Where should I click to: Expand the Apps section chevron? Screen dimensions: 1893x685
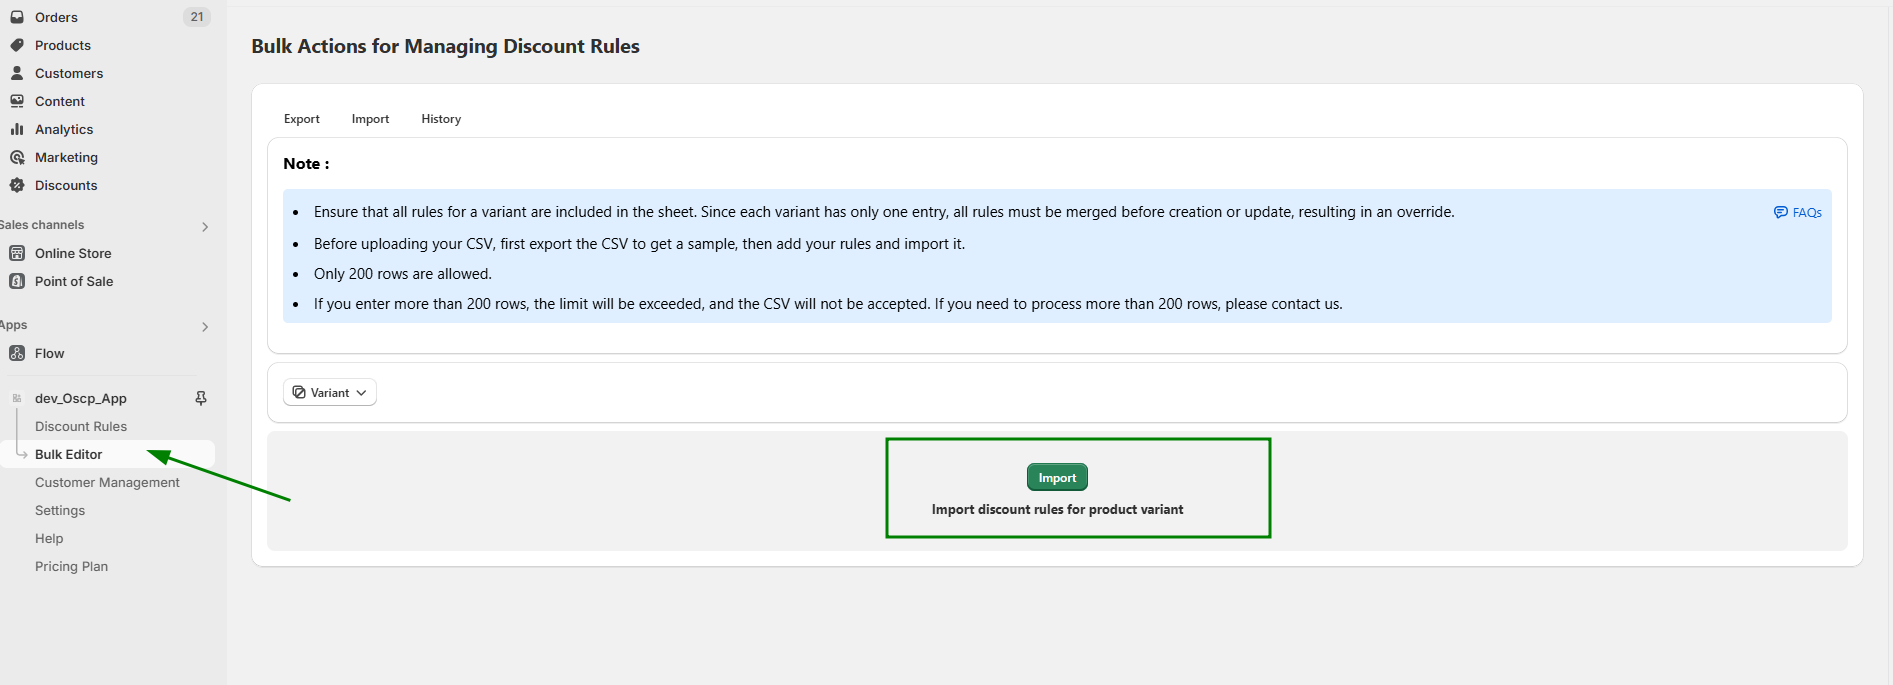[x=205, y=326]
